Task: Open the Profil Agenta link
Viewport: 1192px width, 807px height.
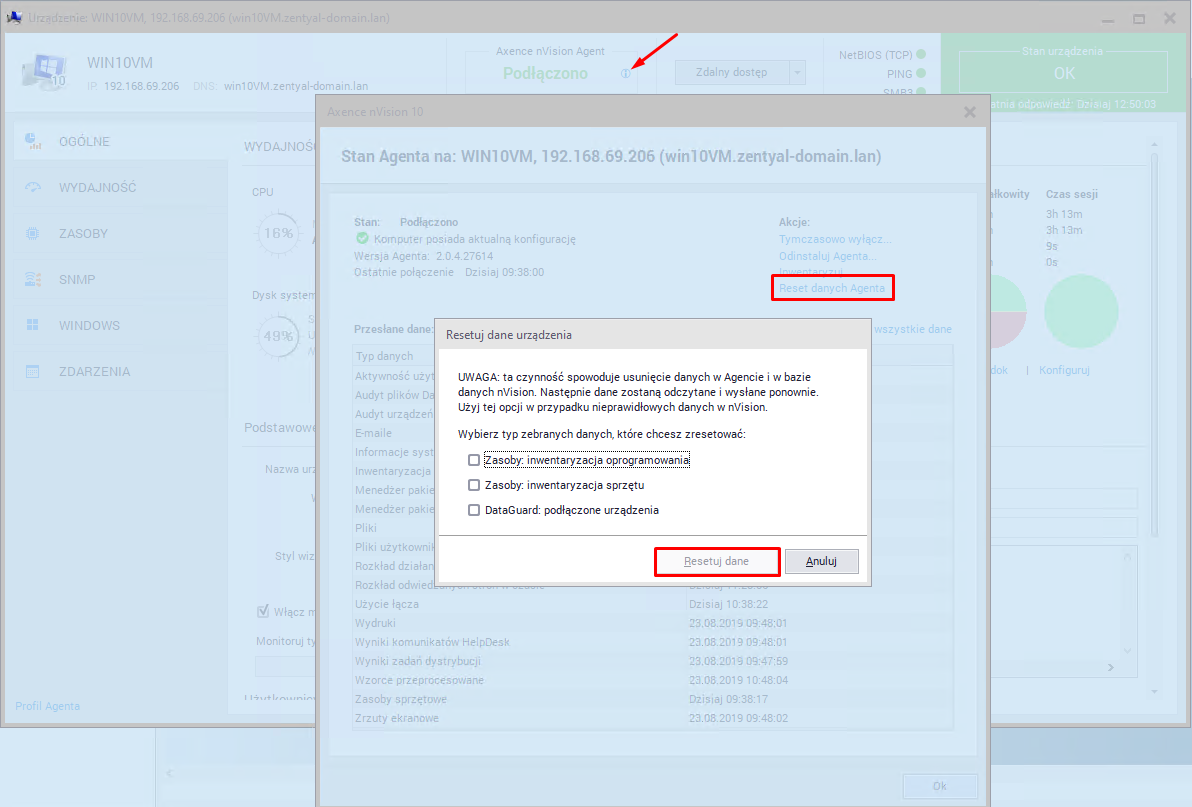Action: [x=47, y=706]
